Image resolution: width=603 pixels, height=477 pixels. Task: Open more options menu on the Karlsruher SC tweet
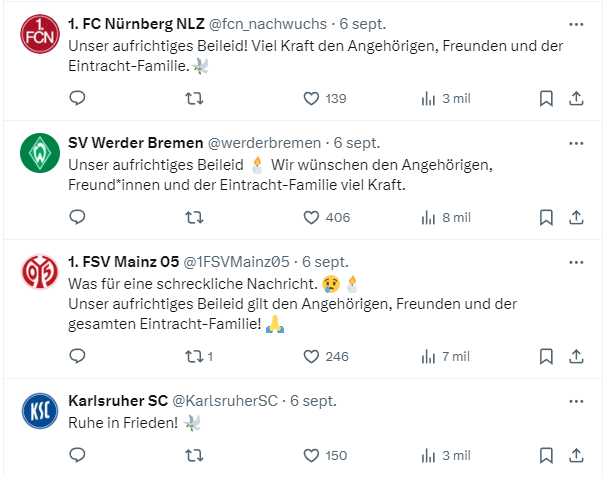[x=576, y=401]
